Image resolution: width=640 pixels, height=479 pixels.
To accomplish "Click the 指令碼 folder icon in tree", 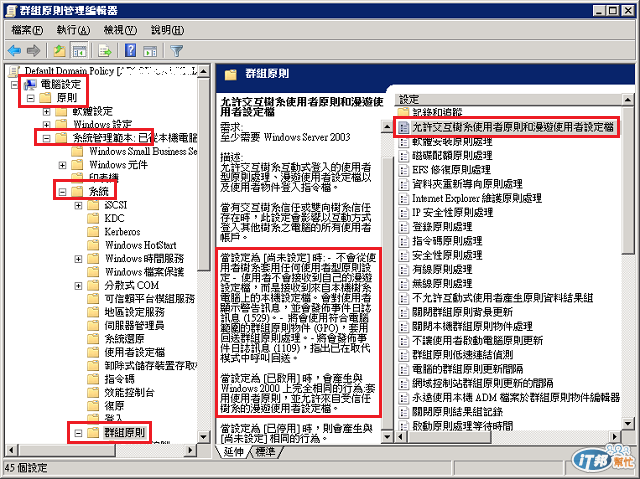I will (93, 379).
